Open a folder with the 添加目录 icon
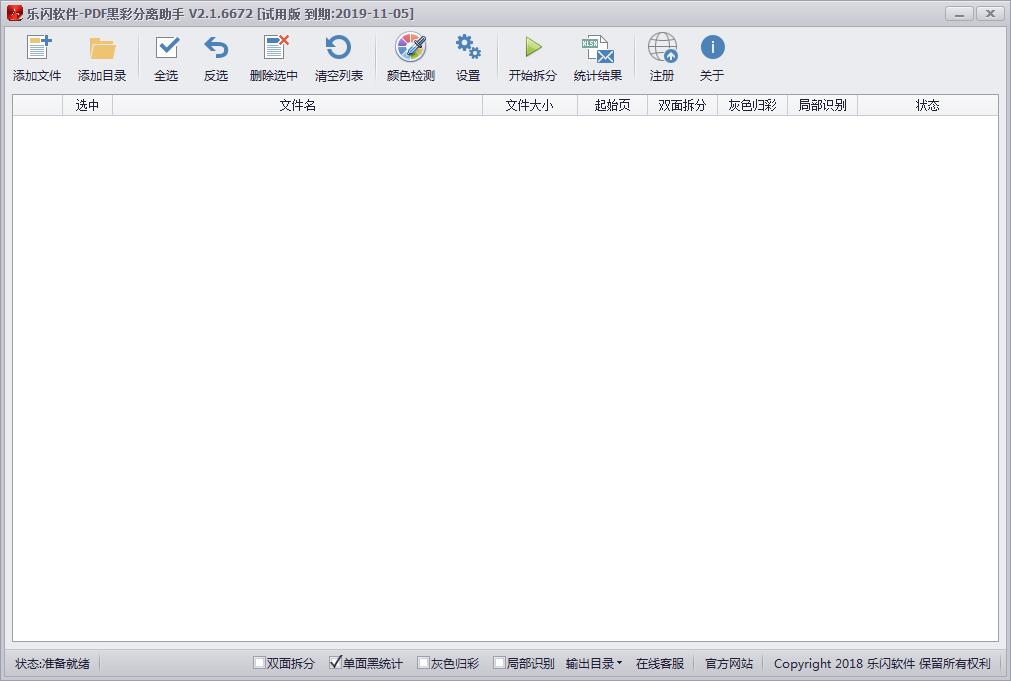This screenshot has height=681, width=1011. (101, 56)
